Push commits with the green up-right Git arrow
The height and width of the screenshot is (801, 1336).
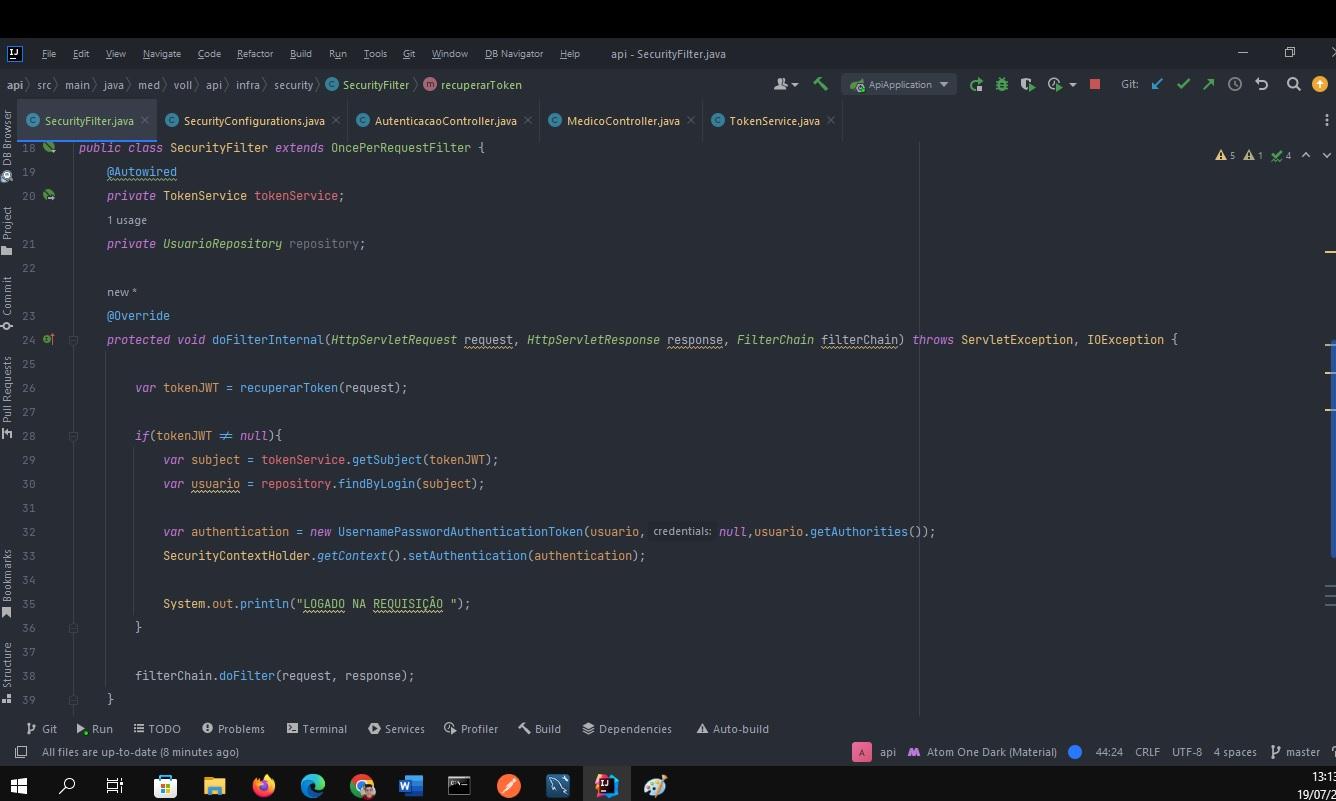click(x=1208, y=85)
